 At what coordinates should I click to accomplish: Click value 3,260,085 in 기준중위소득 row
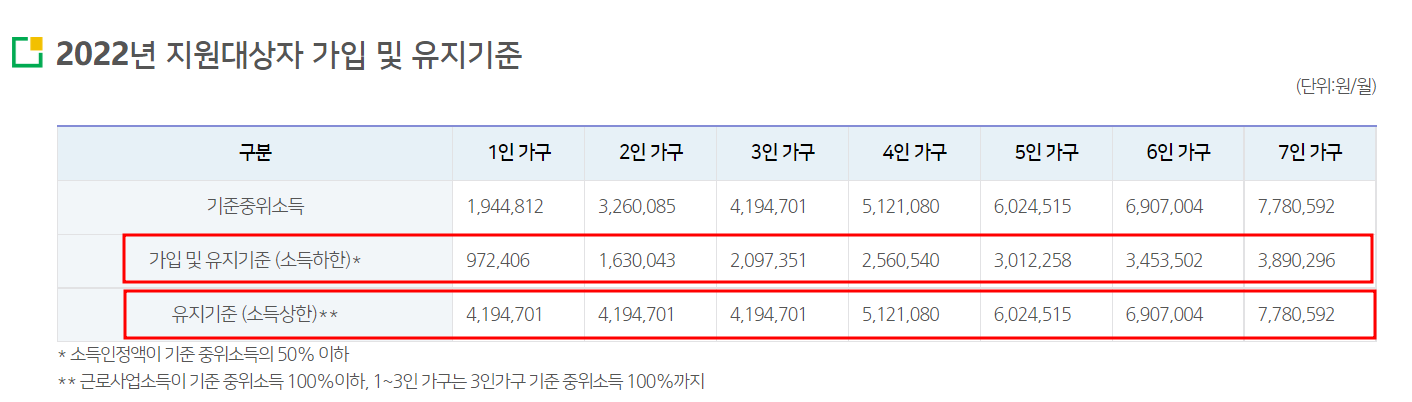(x=637, y=207)
